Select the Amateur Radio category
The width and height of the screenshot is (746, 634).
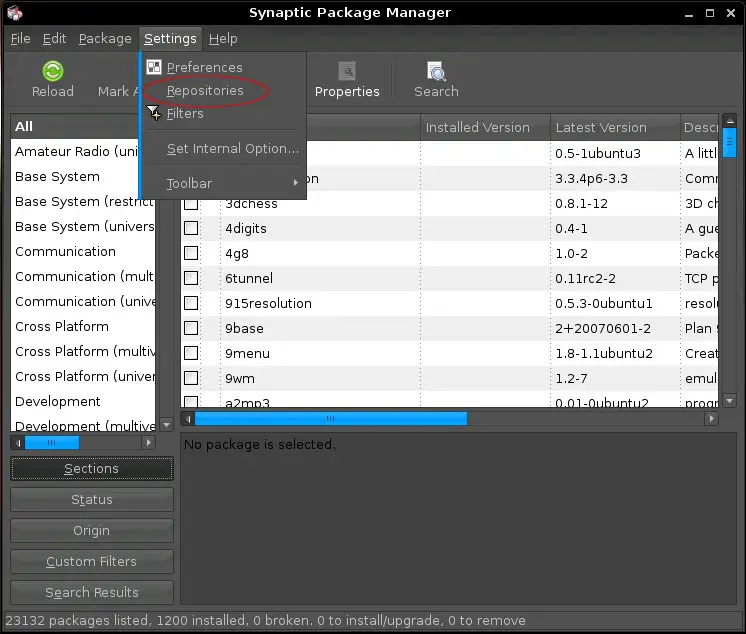point(76,151)
